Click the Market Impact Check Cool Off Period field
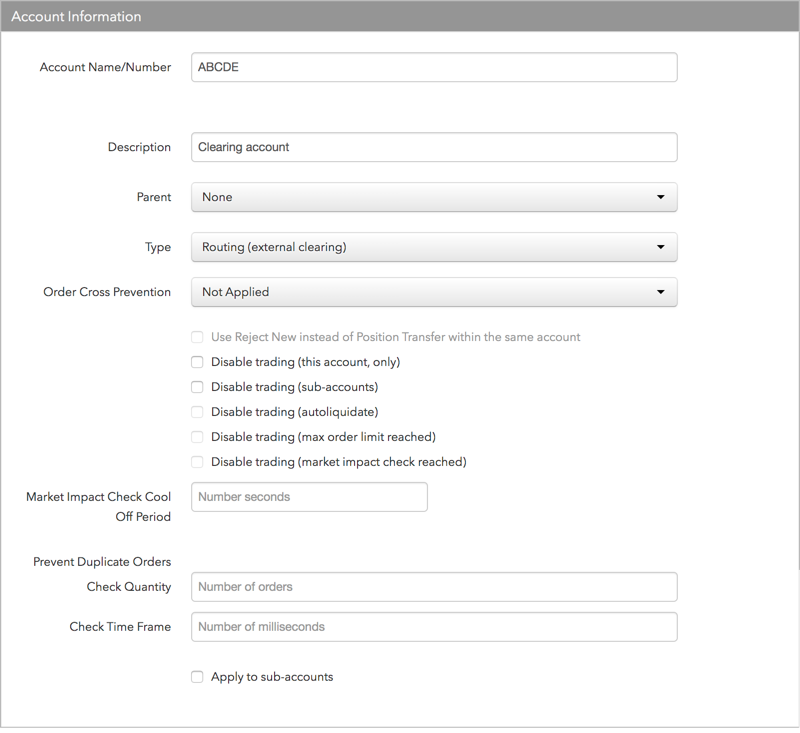 point(309,497)
